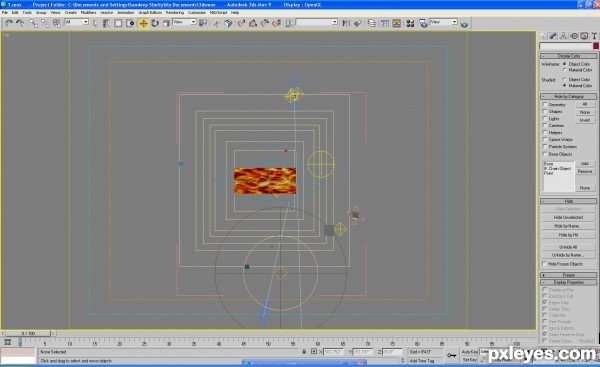The width and height of the screenshot is (600, 367).
Task: Toggle the Angle Snap icon
Action: click(x=253, y=23)
